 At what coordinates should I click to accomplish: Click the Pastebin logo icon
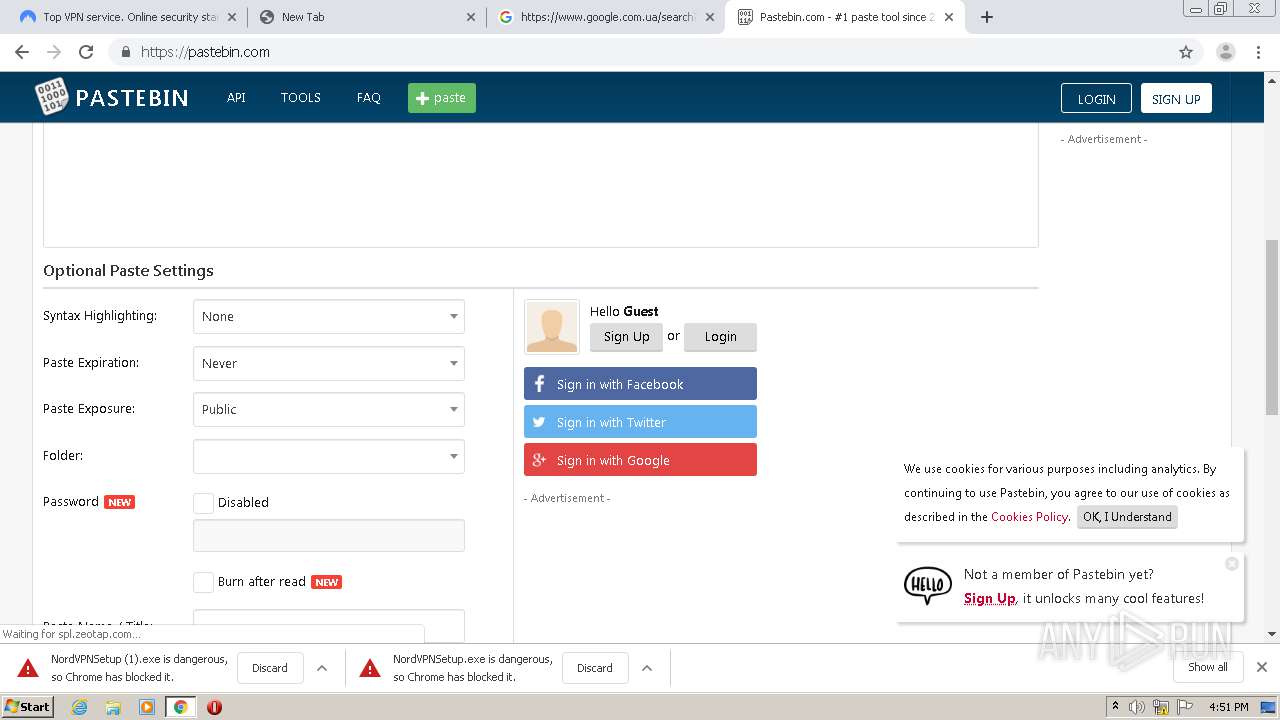point(52,97)
